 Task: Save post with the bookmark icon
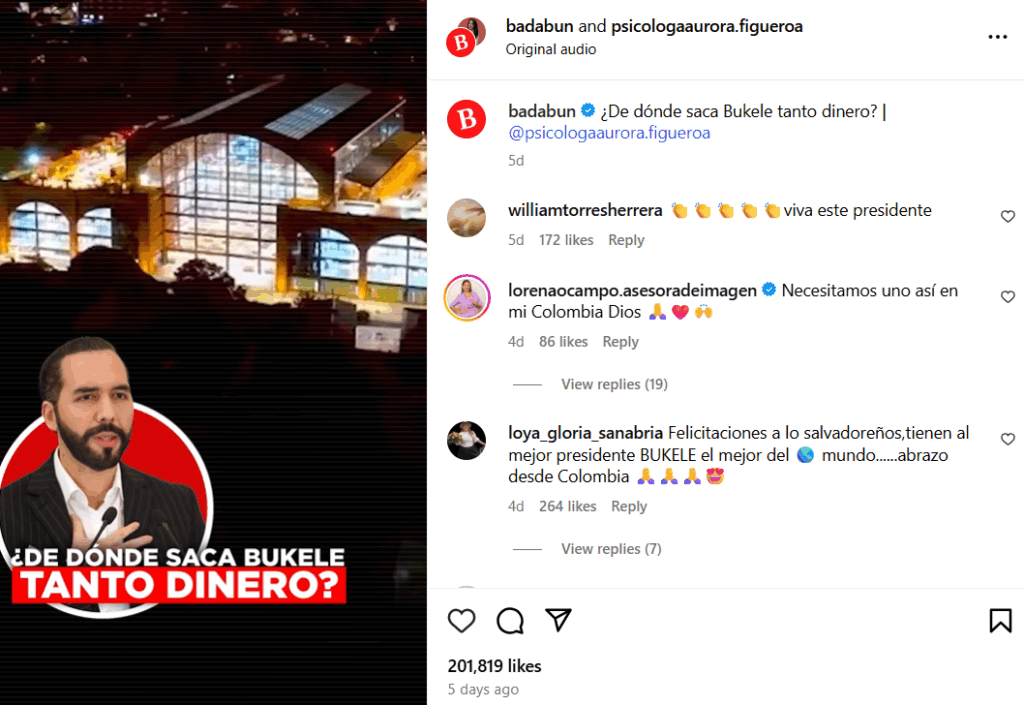click(x=1000, y=621)
